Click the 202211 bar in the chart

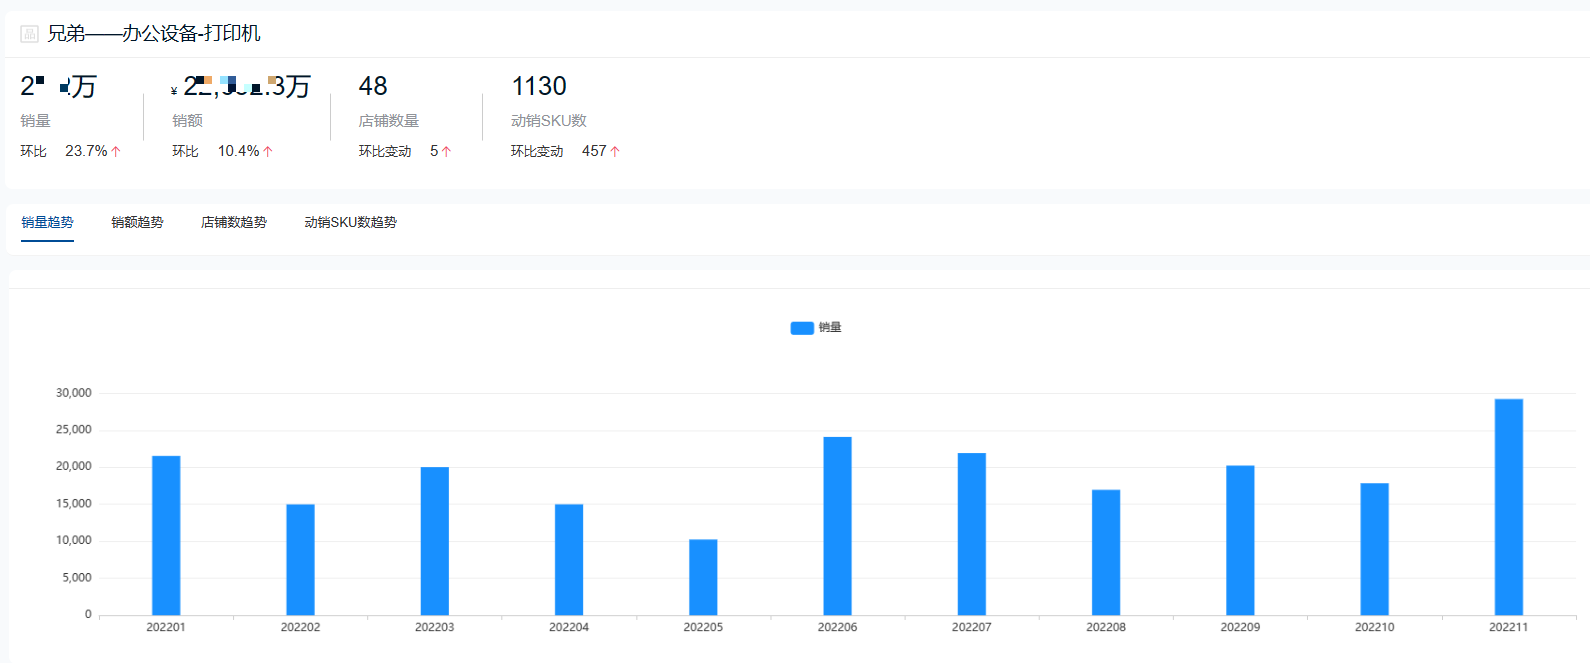1508,506
